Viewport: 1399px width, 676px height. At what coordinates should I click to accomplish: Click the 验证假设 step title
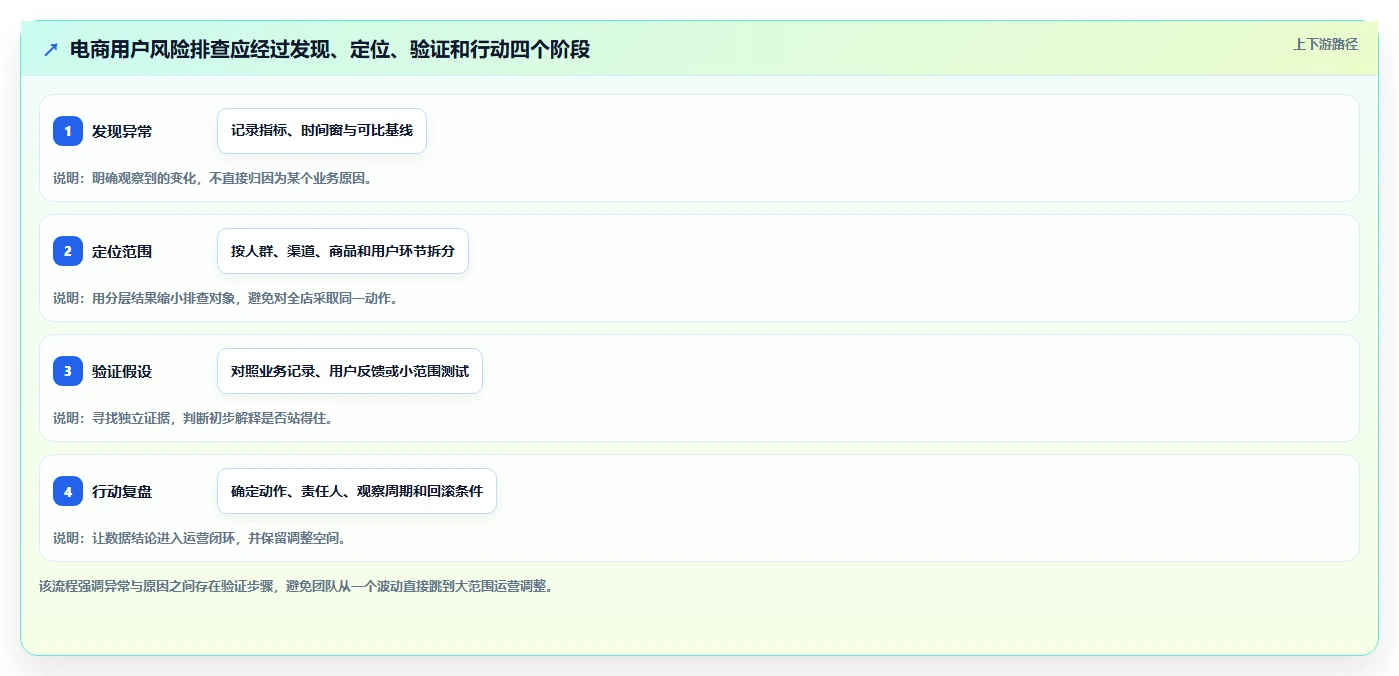tap(122, 371)
